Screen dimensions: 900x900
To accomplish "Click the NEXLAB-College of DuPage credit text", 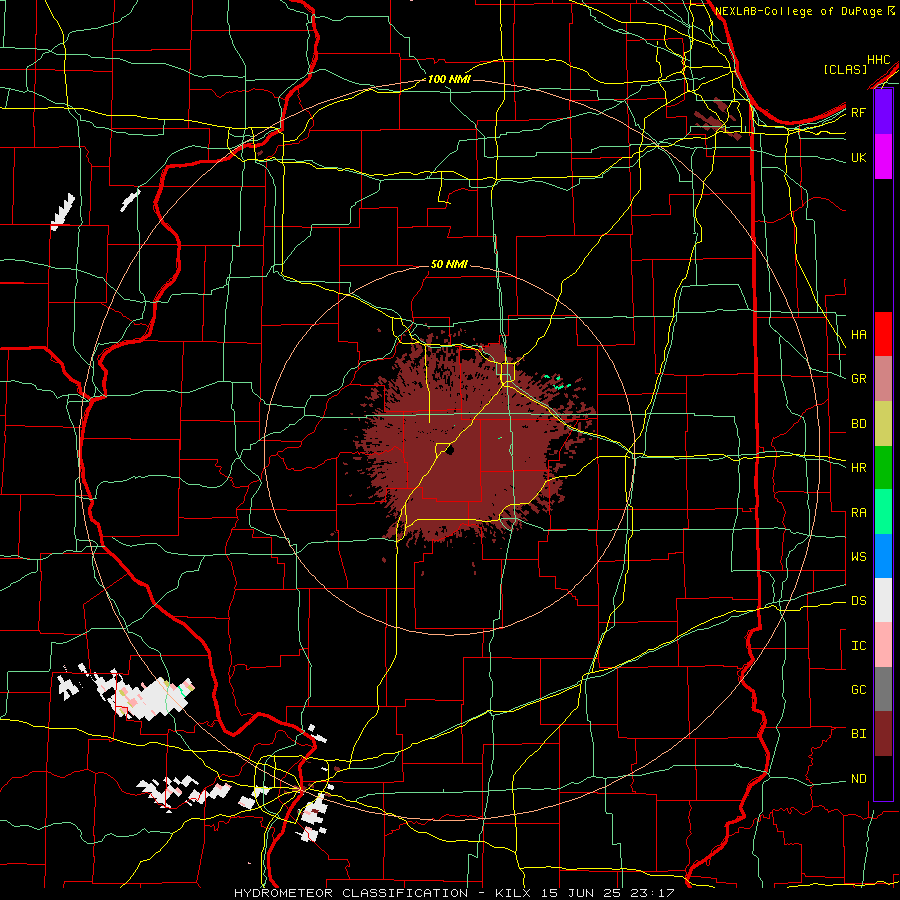I will [800, 11].
